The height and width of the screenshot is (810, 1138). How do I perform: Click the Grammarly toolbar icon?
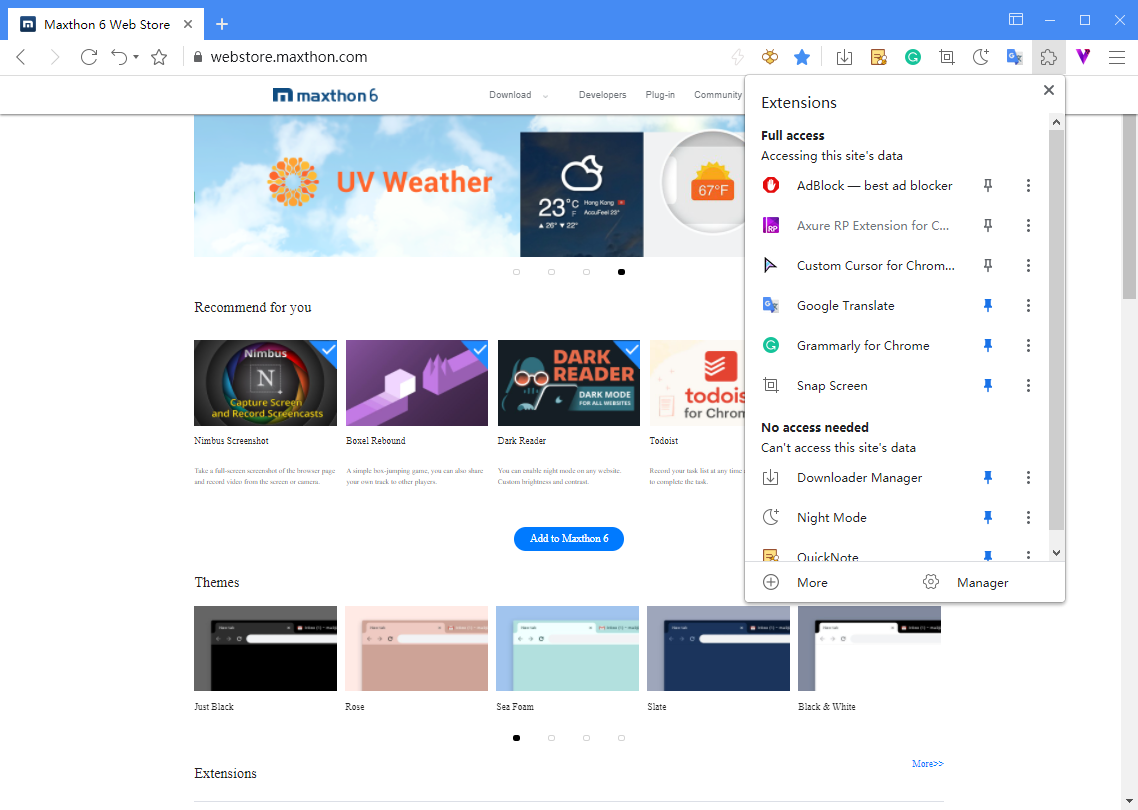tap(913, 57)
